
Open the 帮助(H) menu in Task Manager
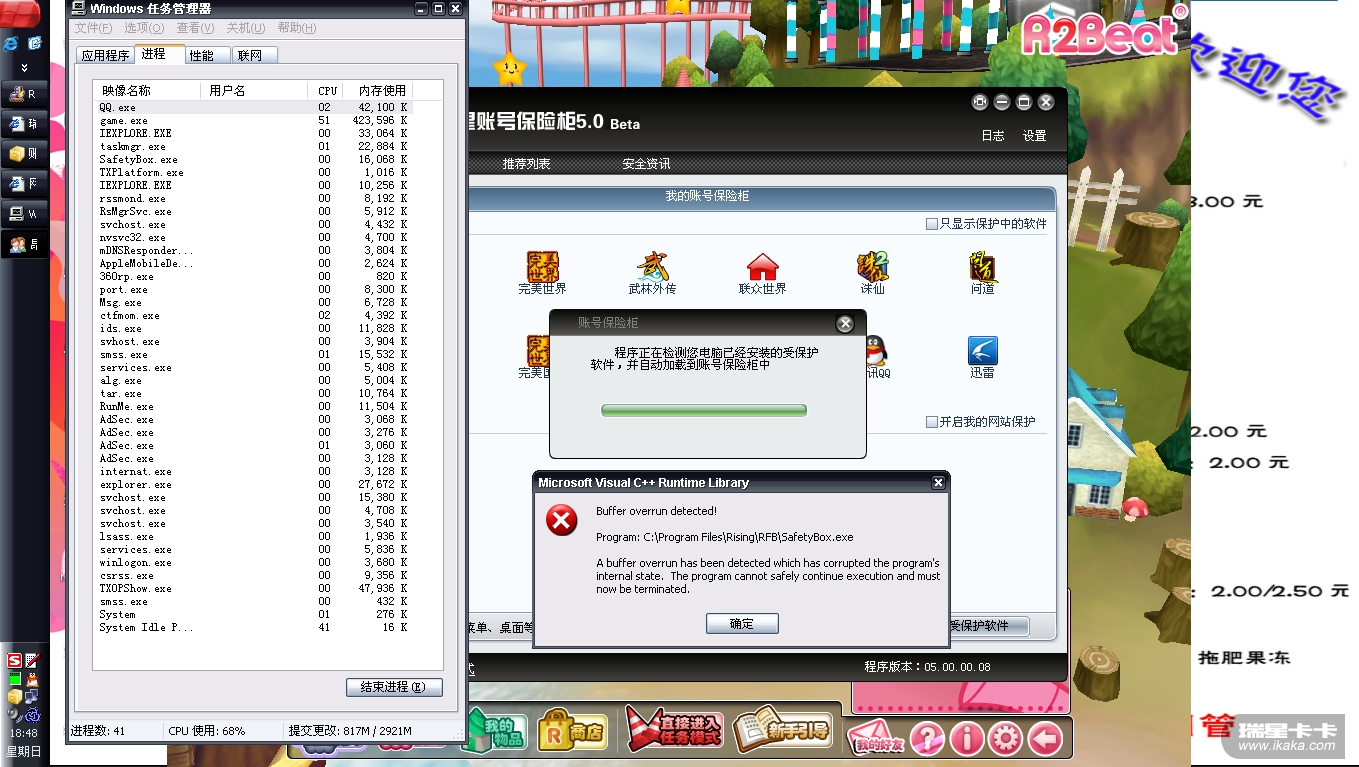pyautogui.click(x=298, y=28)
